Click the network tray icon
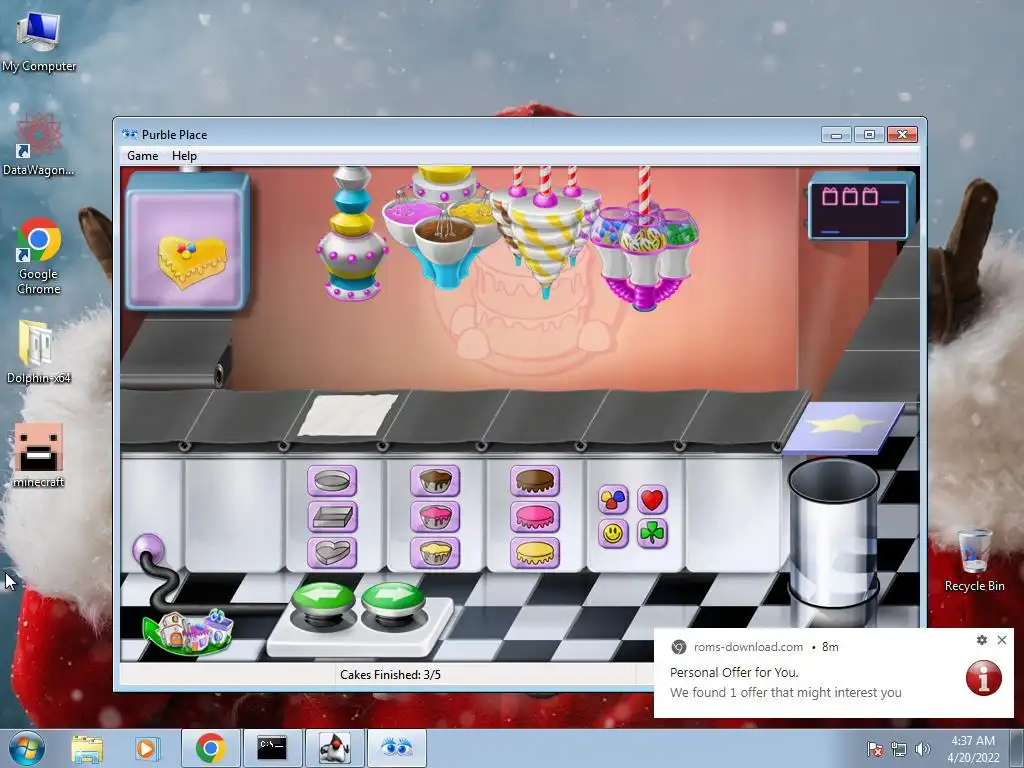This screenshot has width=1024, height=768. click(x=899, y=749)
